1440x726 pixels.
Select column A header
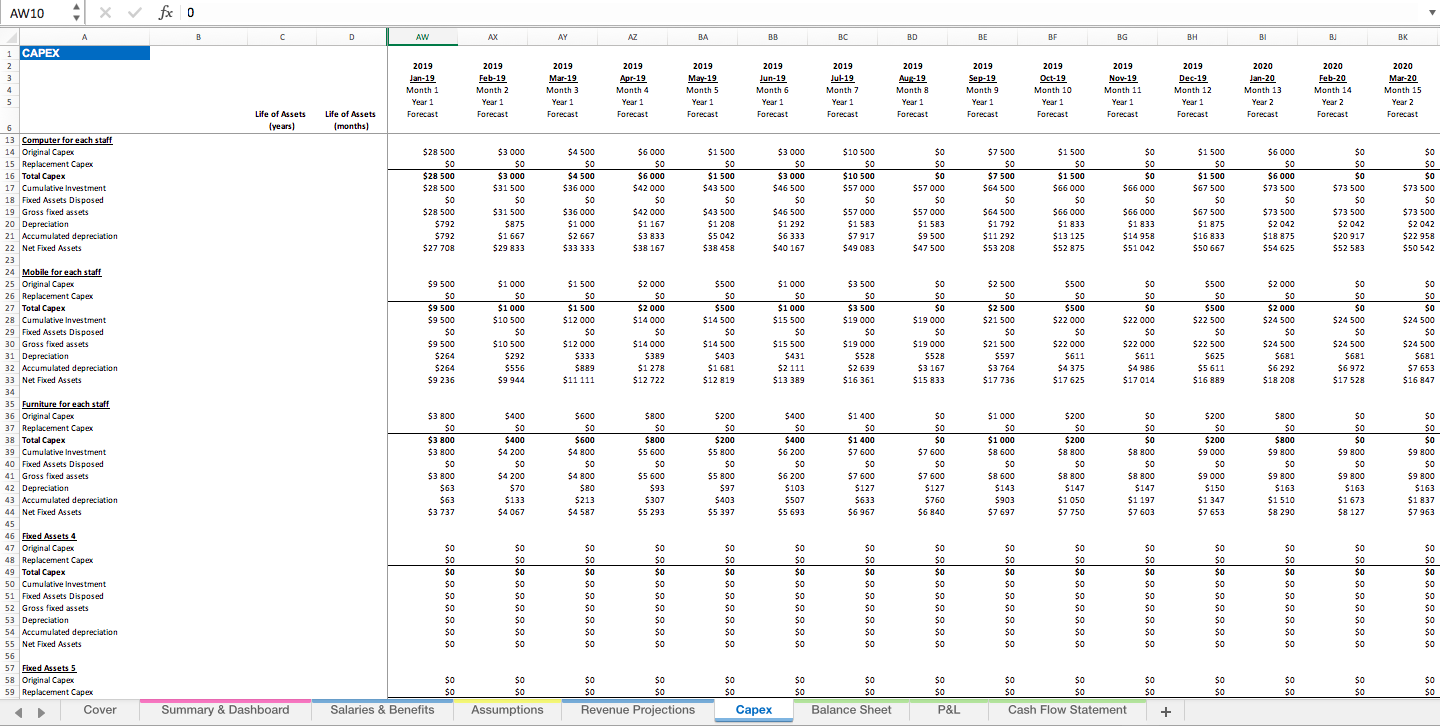click(84, 36)
